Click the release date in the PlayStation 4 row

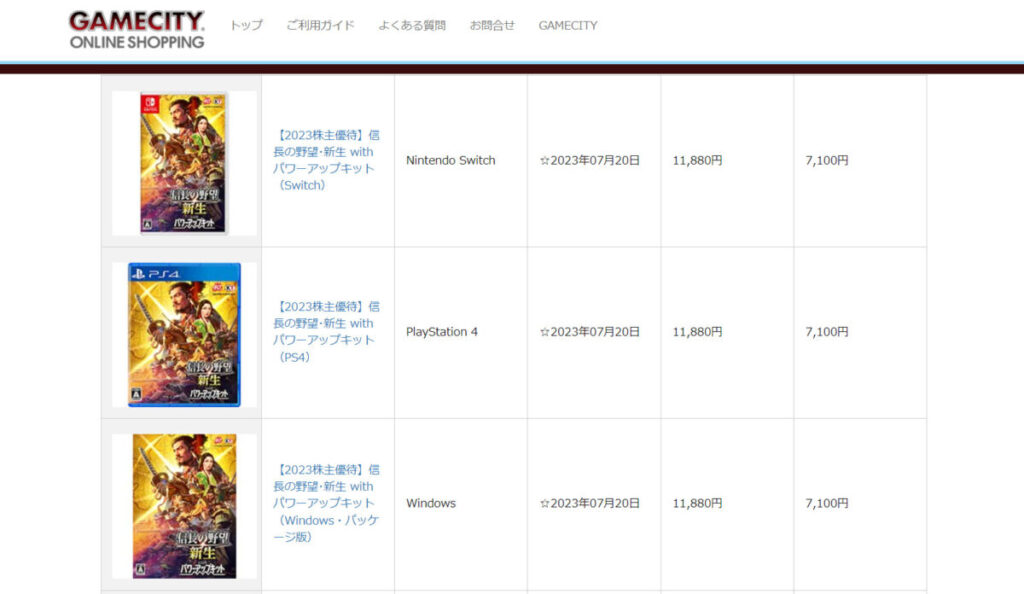(590, 332)
